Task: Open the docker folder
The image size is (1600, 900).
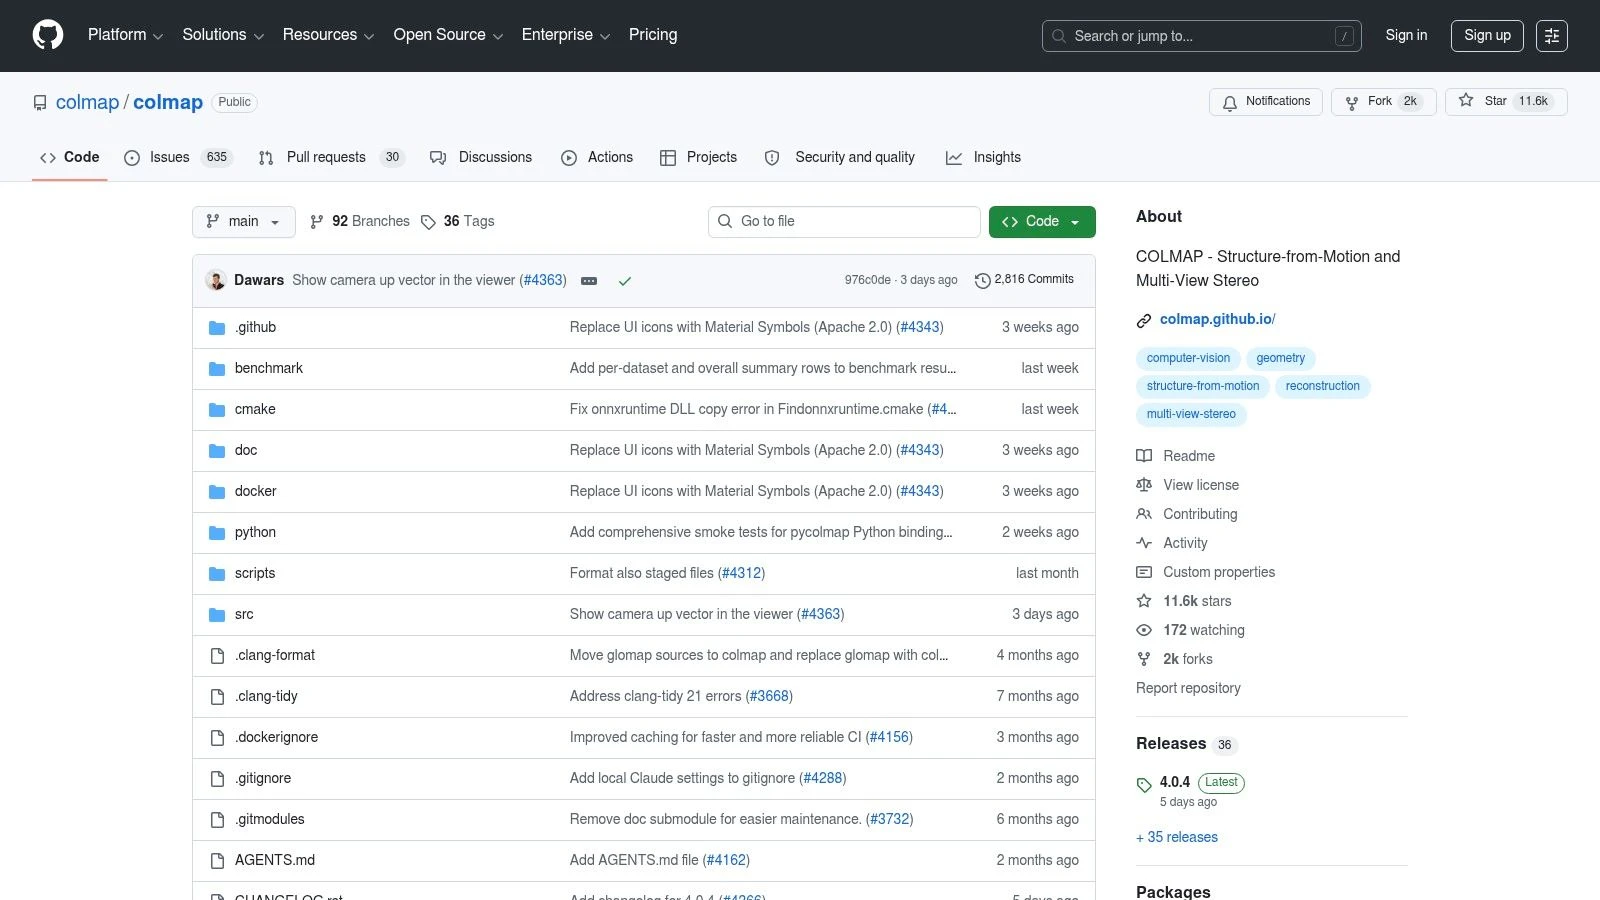Action: tap(256, 491)
